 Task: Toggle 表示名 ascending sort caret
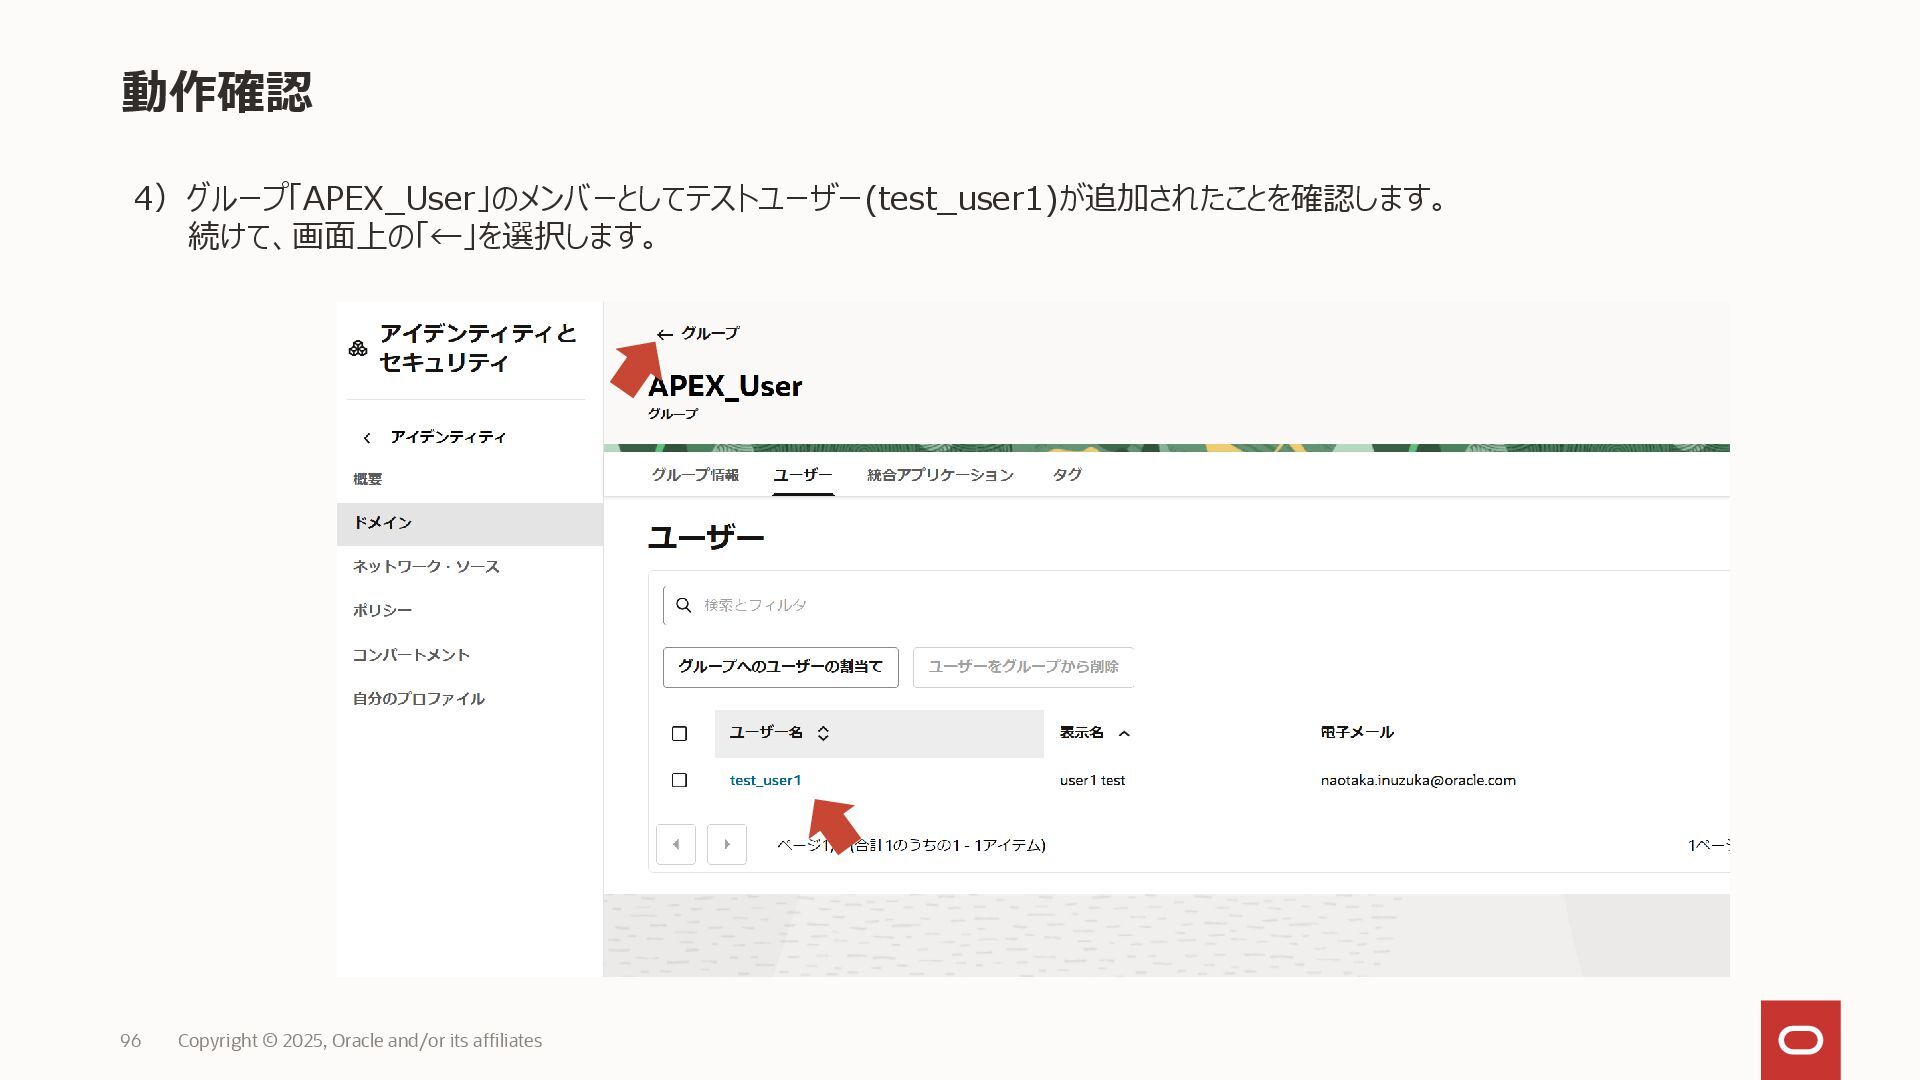[1124, 734]
